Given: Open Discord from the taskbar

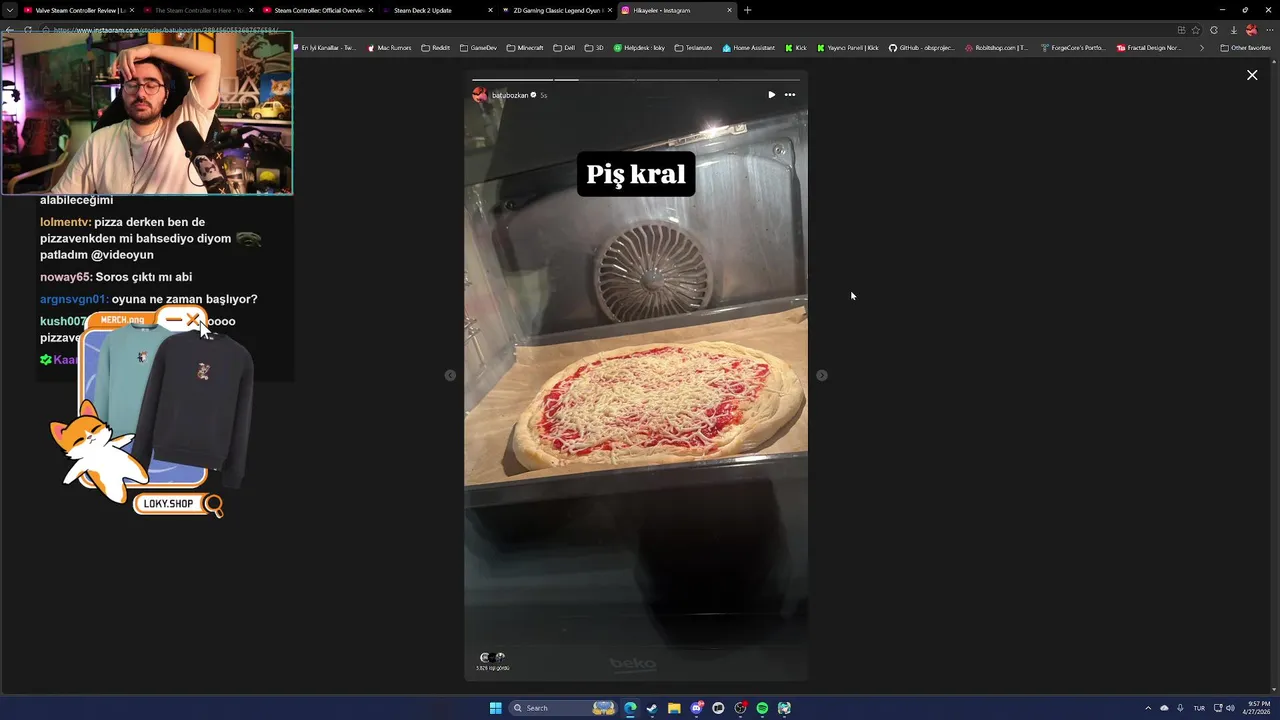Looking at the screenshot, I should coord(696,708).
